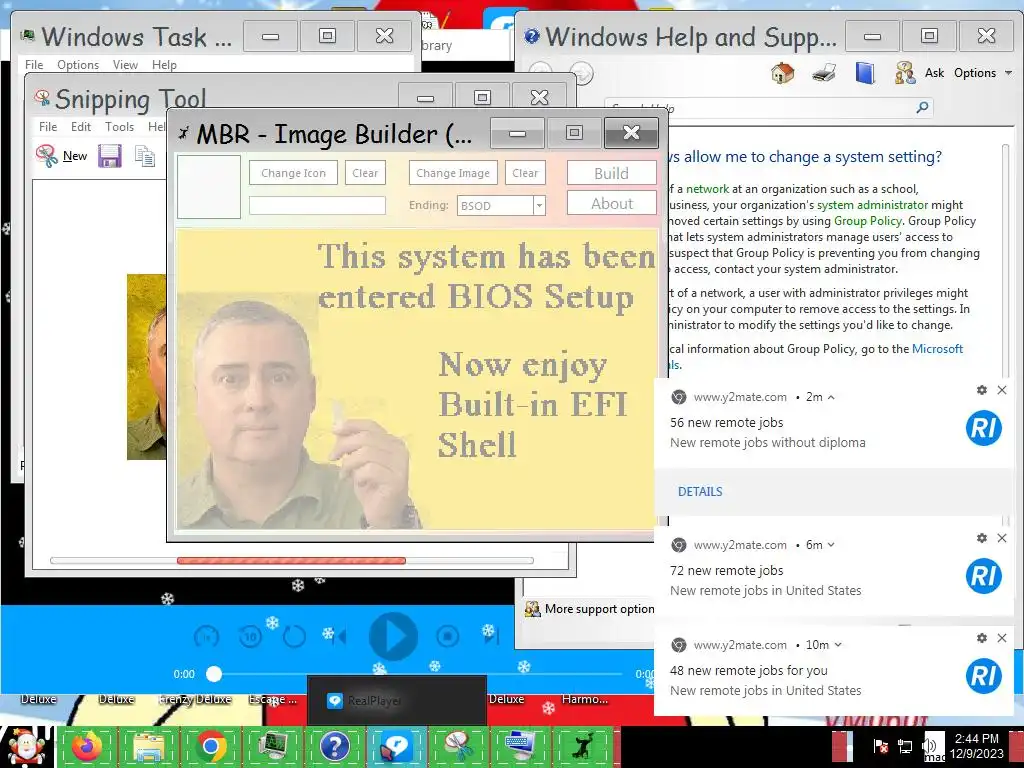This screenshot has width=1024, height=768.
Task: Click the Snipping Tool horizontal scrollbar
Action: tap(291, 560)
